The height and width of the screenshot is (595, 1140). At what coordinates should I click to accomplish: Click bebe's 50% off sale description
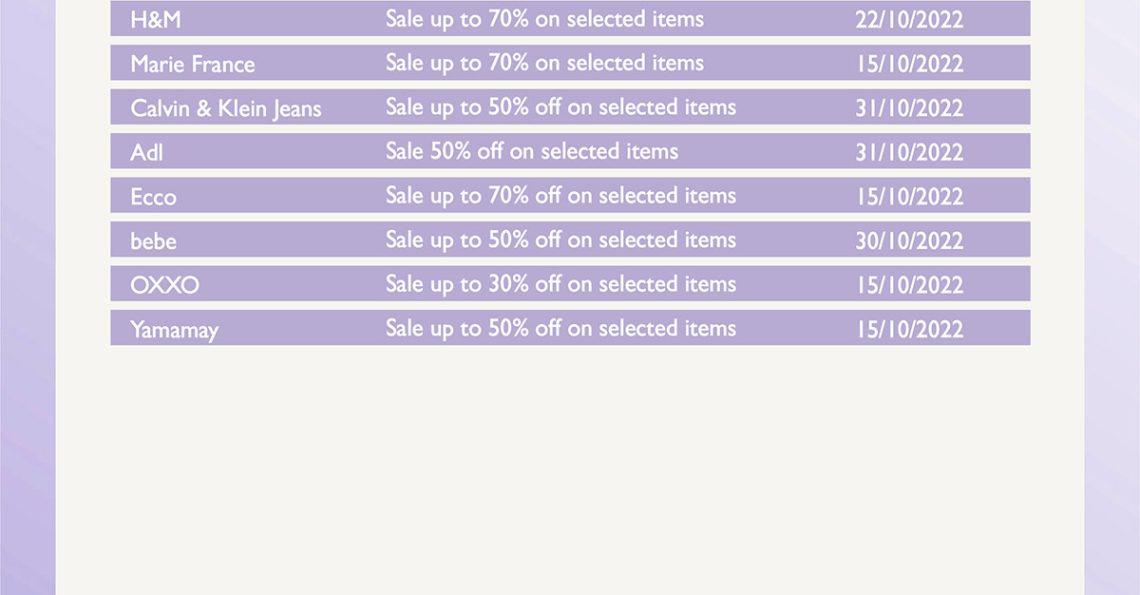coord(561,241)
